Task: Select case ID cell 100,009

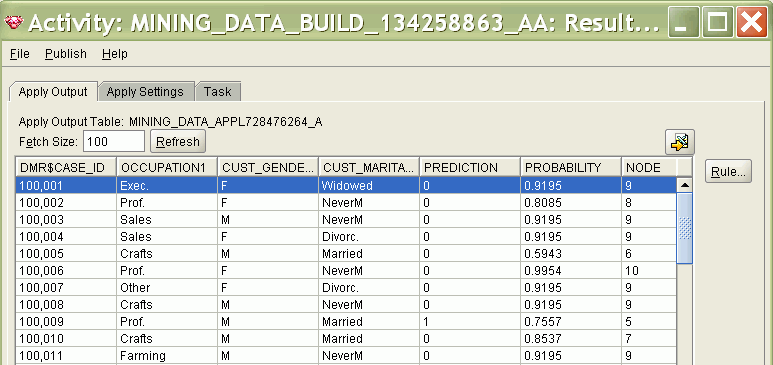Action: coord(66,322)
